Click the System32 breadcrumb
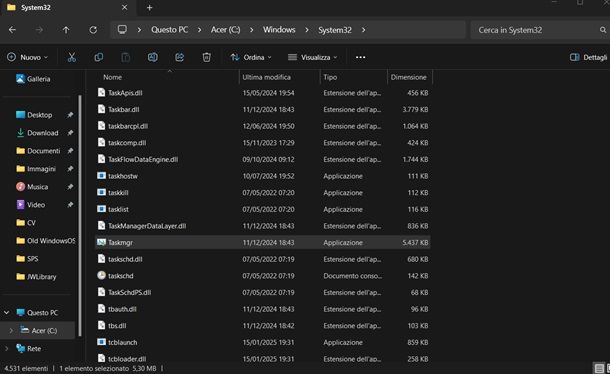The height and width of the screenshot is (374, 610). tap(335, 30)
